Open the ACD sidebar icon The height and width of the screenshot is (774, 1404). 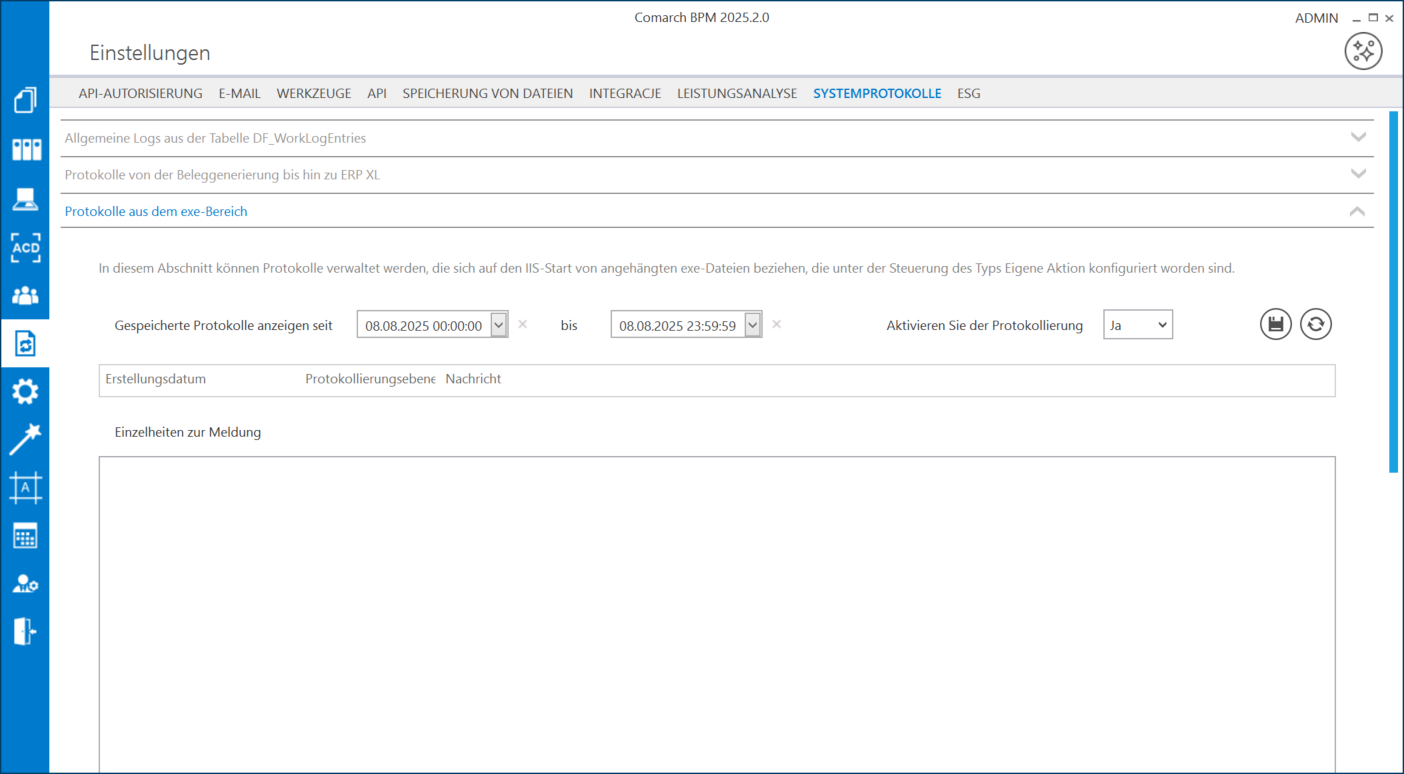(x=25, y=247)
